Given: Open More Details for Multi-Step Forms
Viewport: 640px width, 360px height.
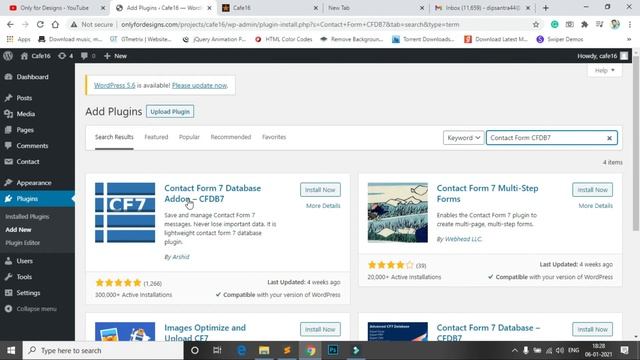Looking at the screenshot, I should tap(596, 206).
